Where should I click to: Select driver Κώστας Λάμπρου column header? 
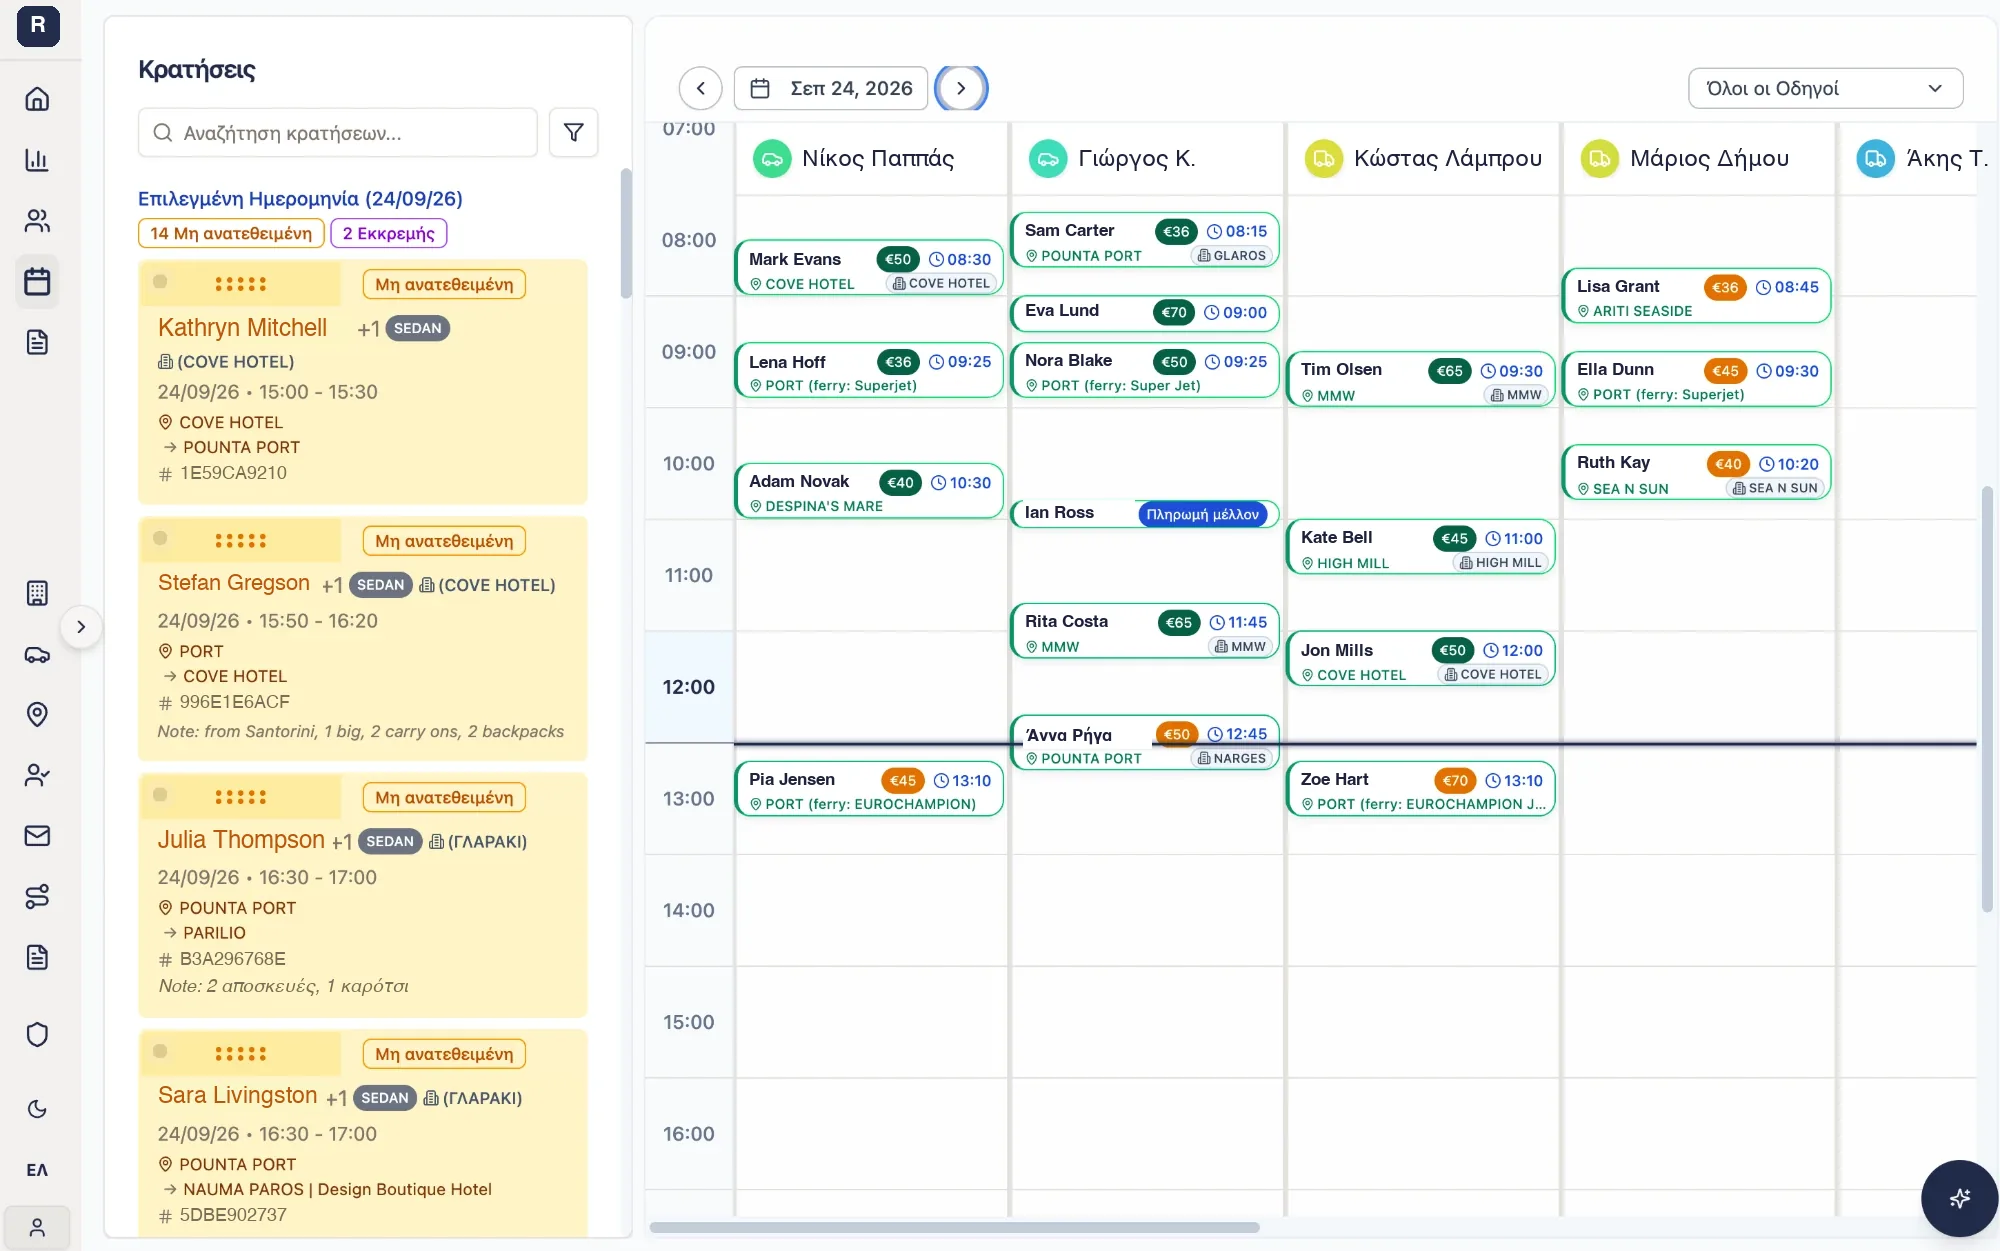[1423, 158]
